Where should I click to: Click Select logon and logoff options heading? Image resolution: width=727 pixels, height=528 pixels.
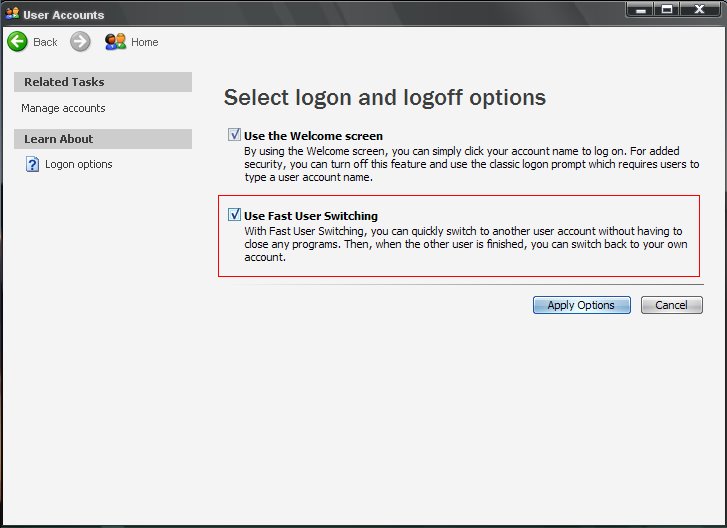click(x=385, y=98)
